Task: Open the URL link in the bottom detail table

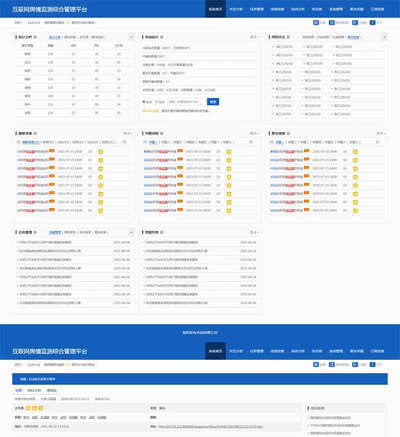Action: point(210,427)
